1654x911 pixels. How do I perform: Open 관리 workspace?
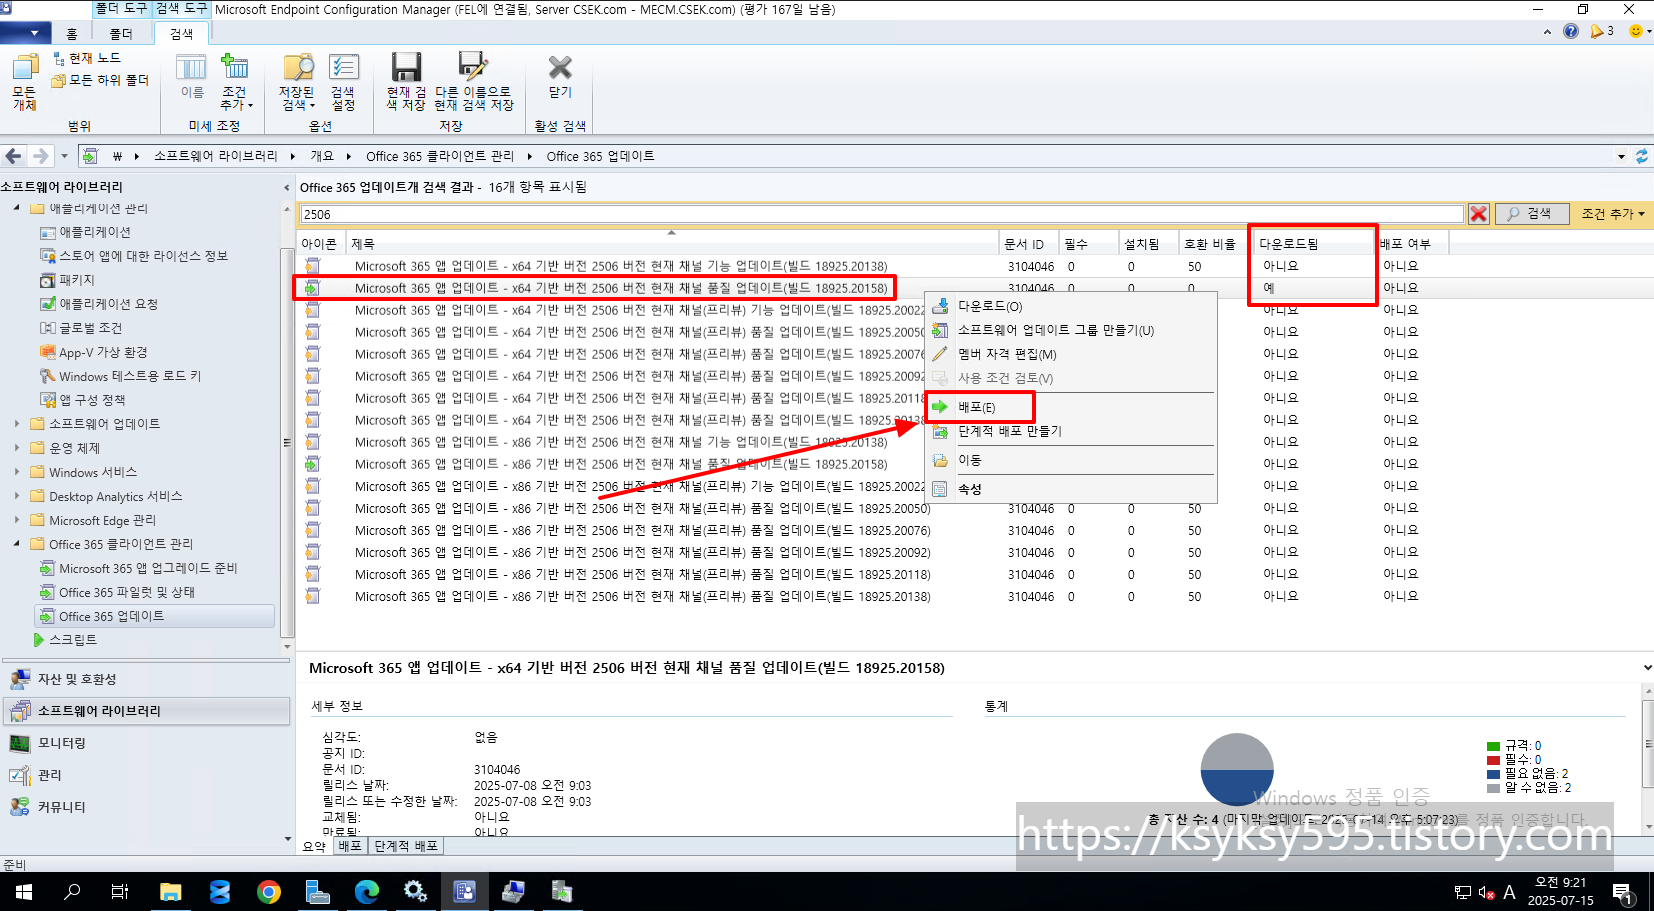(x=146, y=775)
